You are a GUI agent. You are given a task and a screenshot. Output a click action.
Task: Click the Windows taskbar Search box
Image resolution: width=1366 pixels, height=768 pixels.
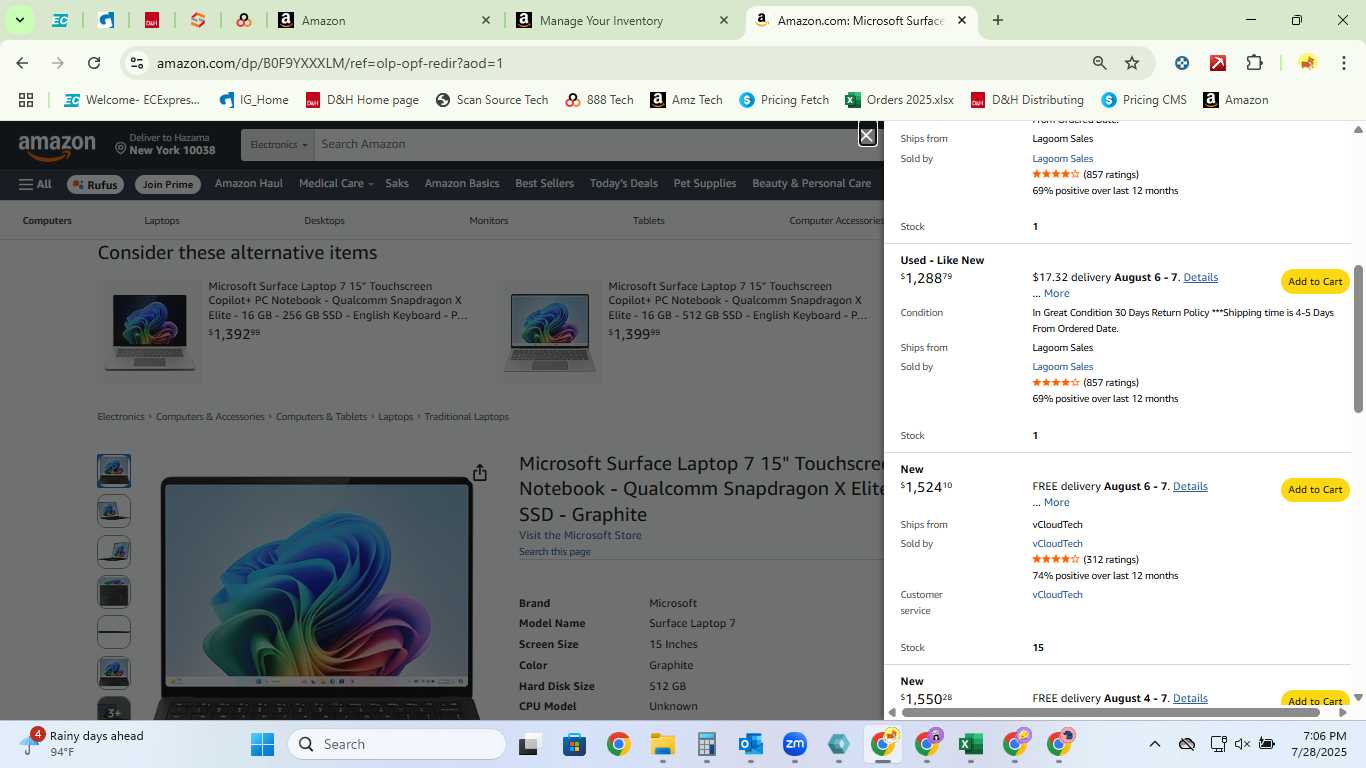click(x=397, y=744)
